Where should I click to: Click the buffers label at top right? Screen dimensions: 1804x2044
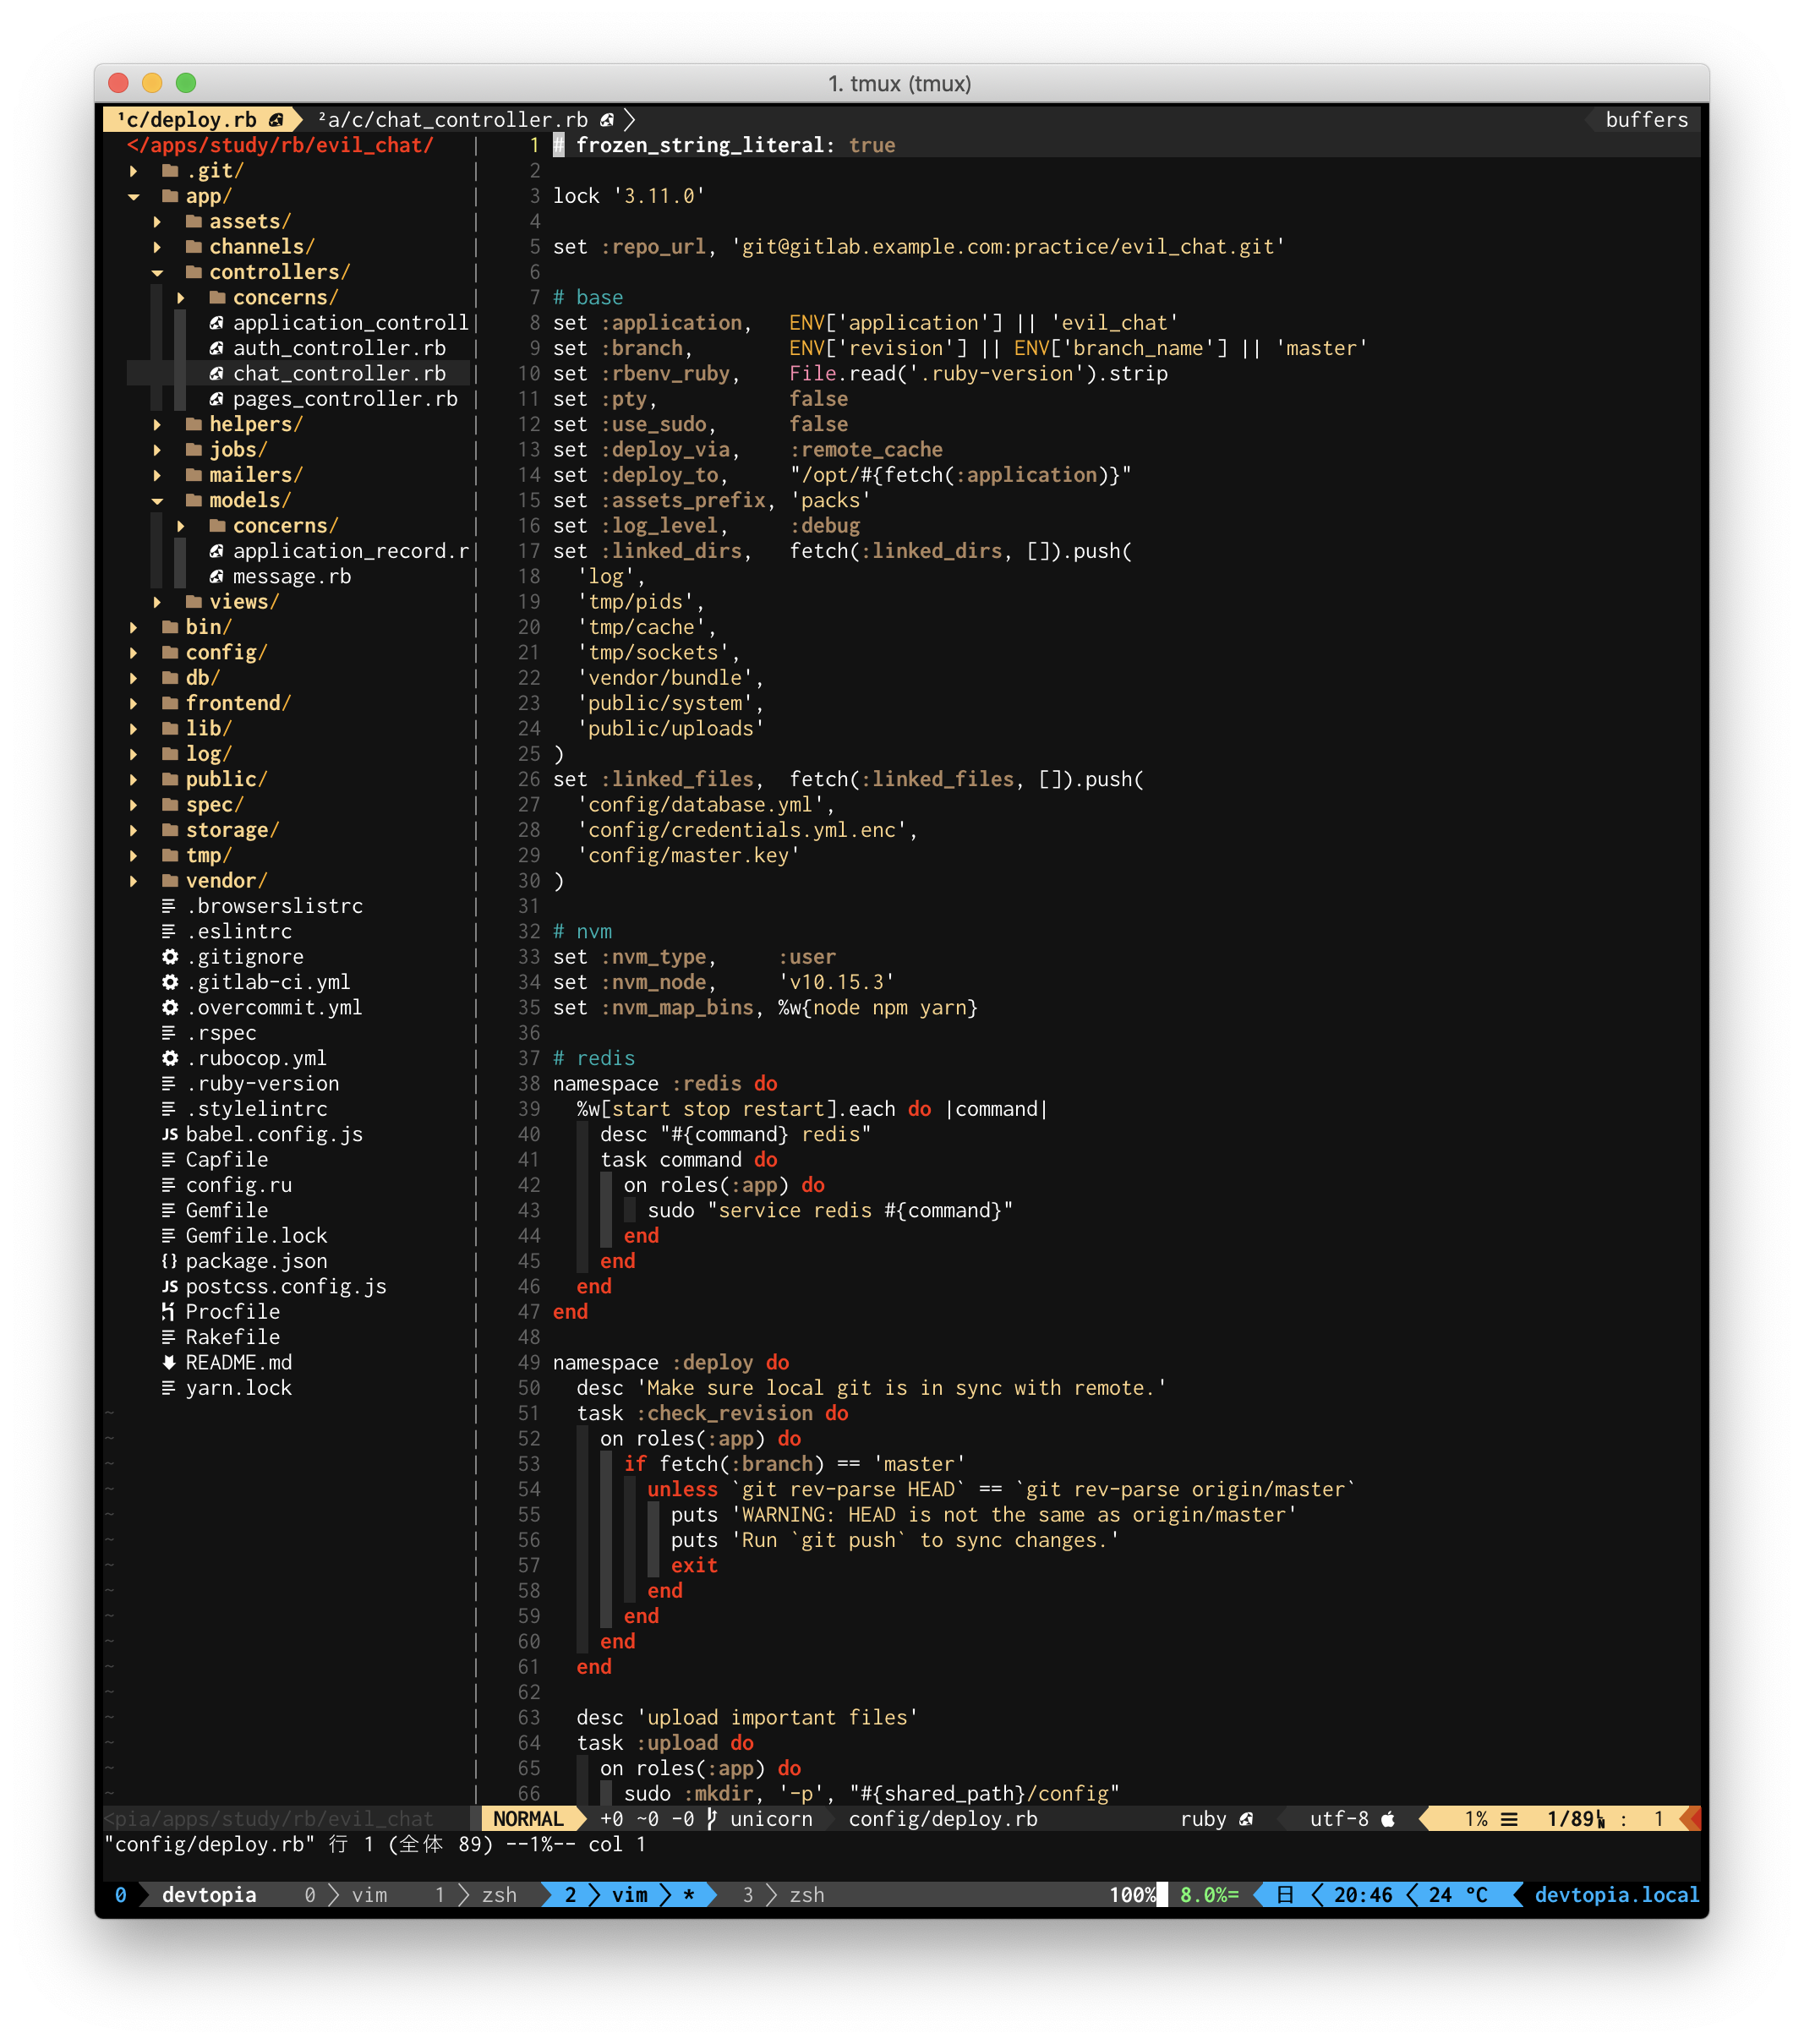[x=1645, y=120]
